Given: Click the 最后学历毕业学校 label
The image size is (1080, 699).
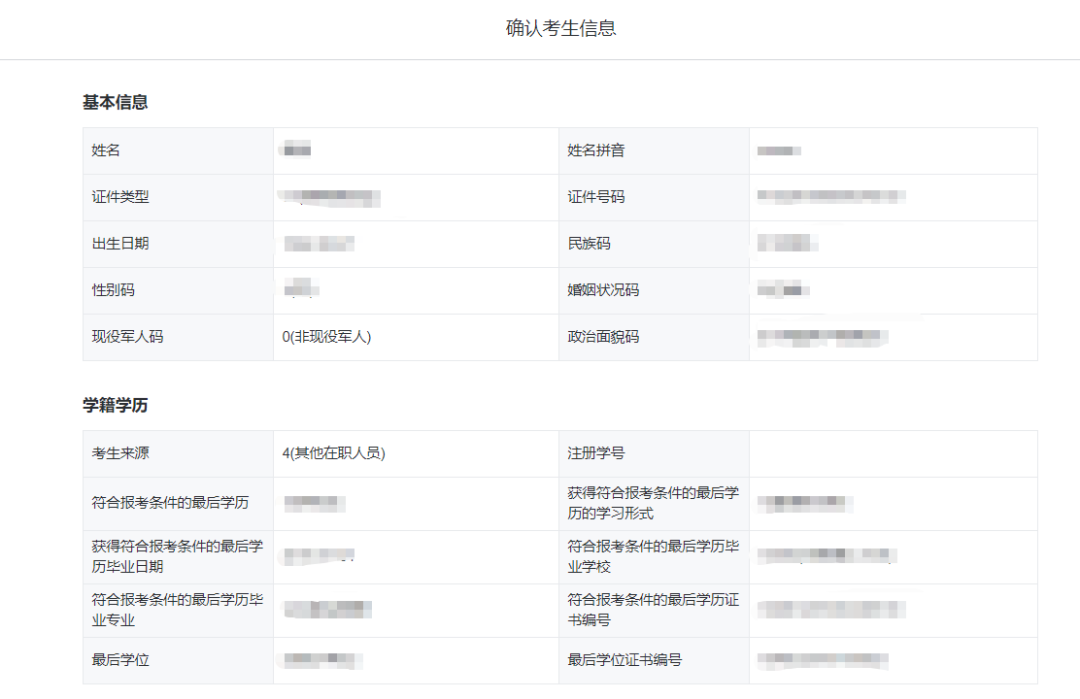Looking at the screenshot, I should pyautogui.click(x=653, y=556).
